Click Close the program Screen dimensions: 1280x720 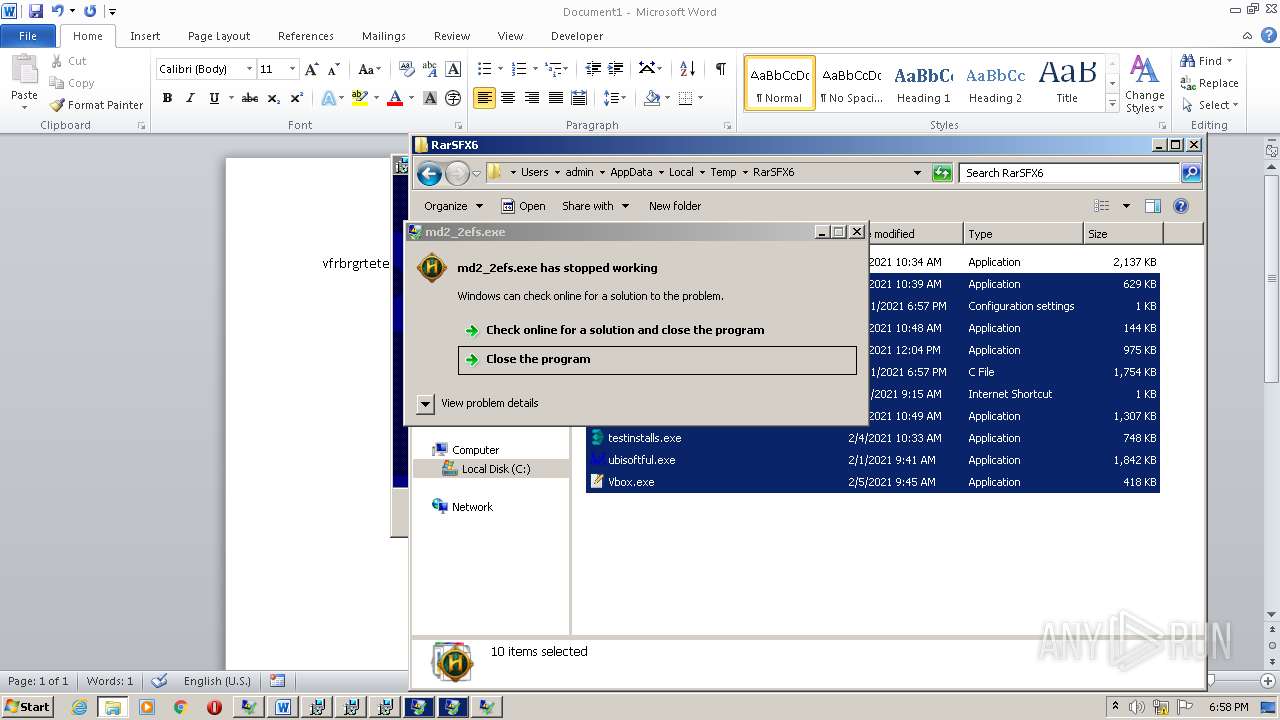(x=657, y=360)
